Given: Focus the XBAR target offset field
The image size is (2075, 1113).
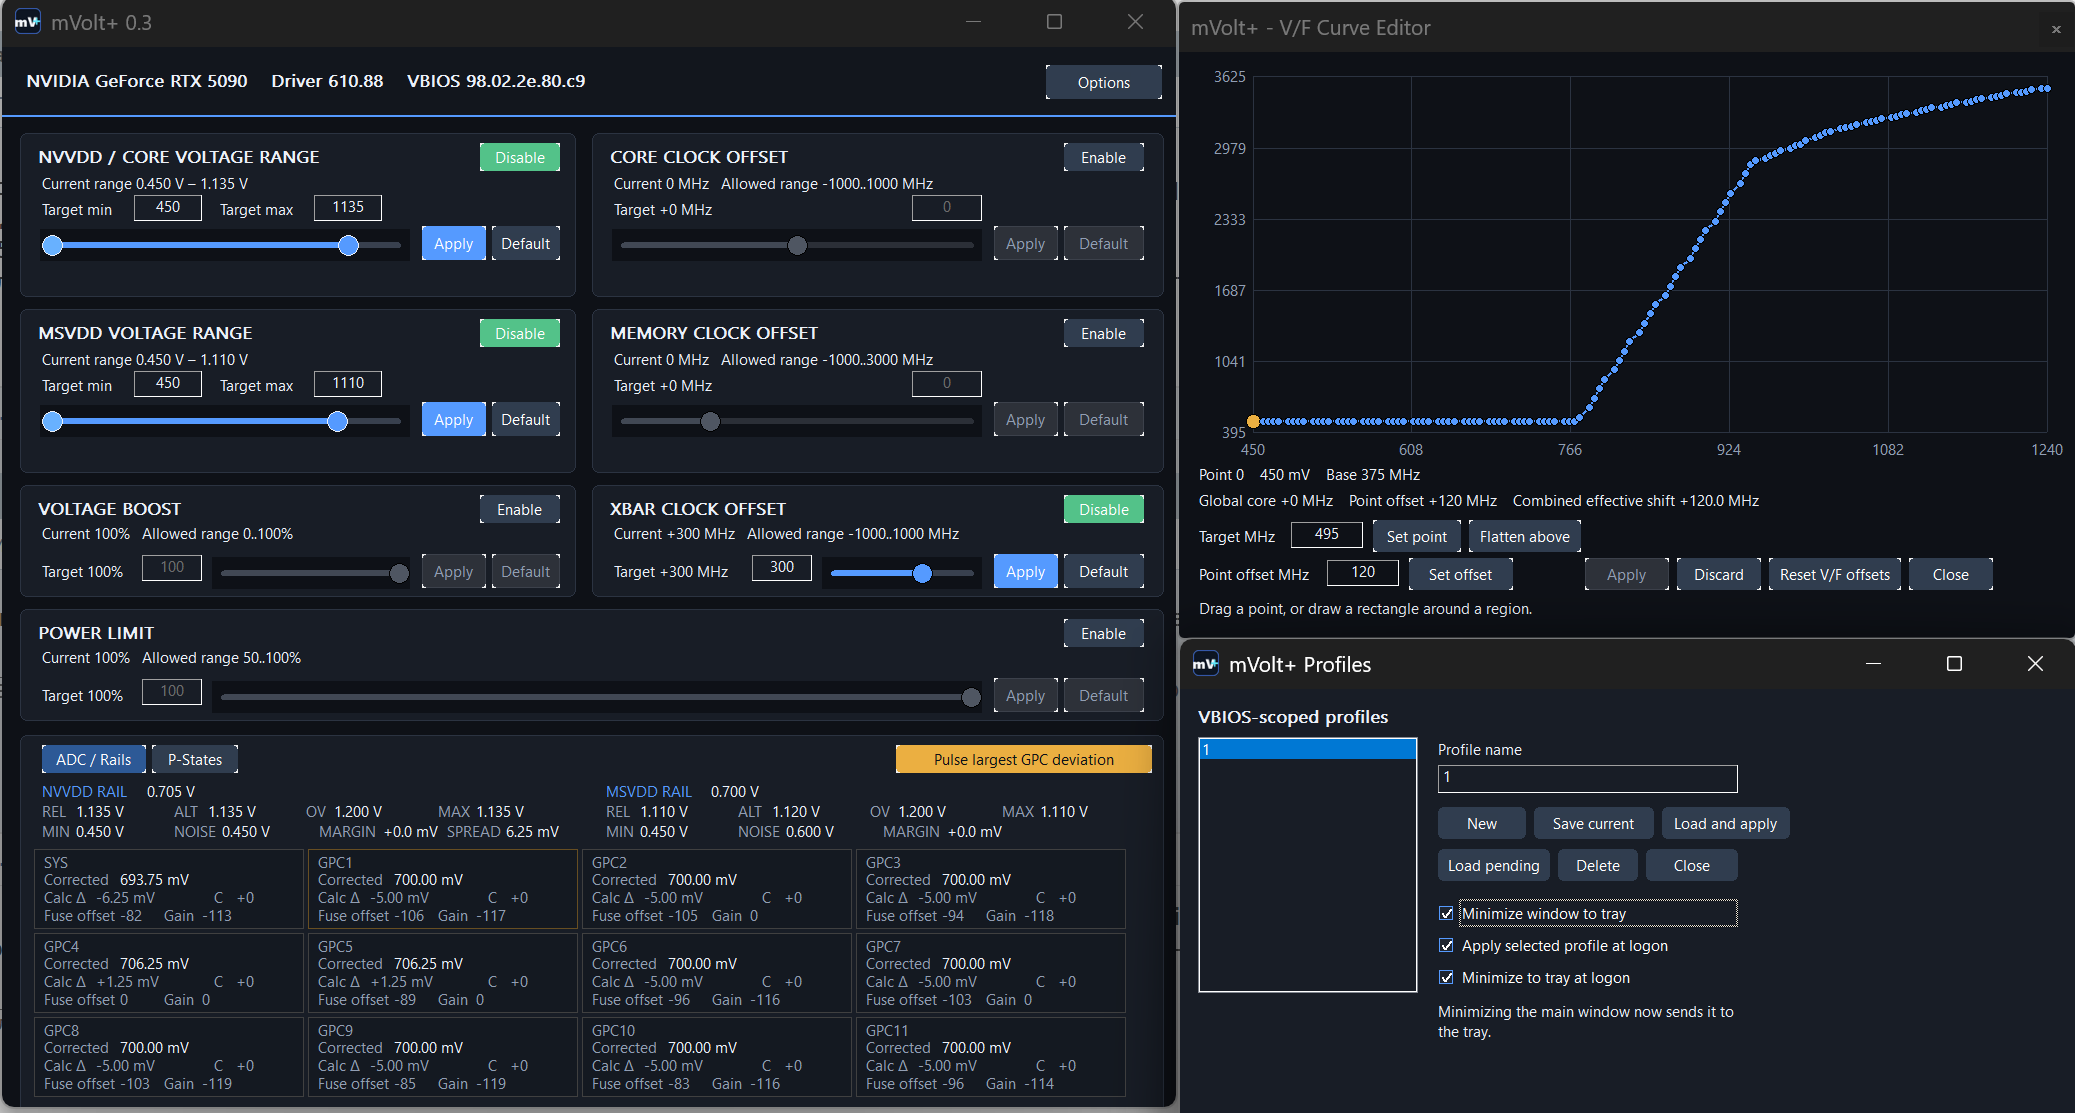Looking at the screenshot, I should [782, 567].
